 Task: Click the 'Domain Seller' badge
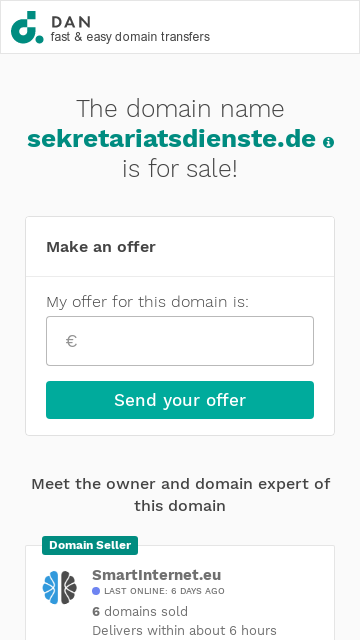(90, 545)
